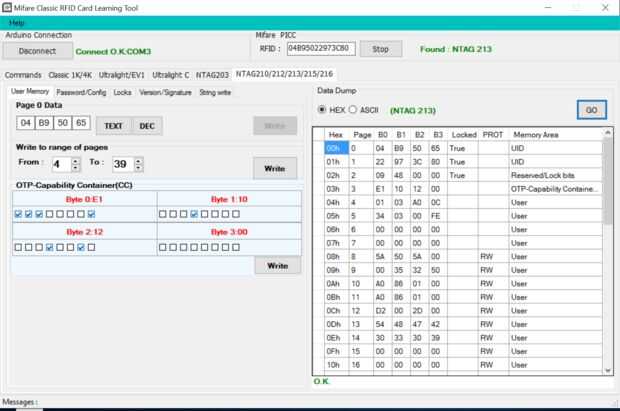Click the application icon in title bar
This screenshot has width=620, height=411.
pyautogui.click(x=7, y=8)
